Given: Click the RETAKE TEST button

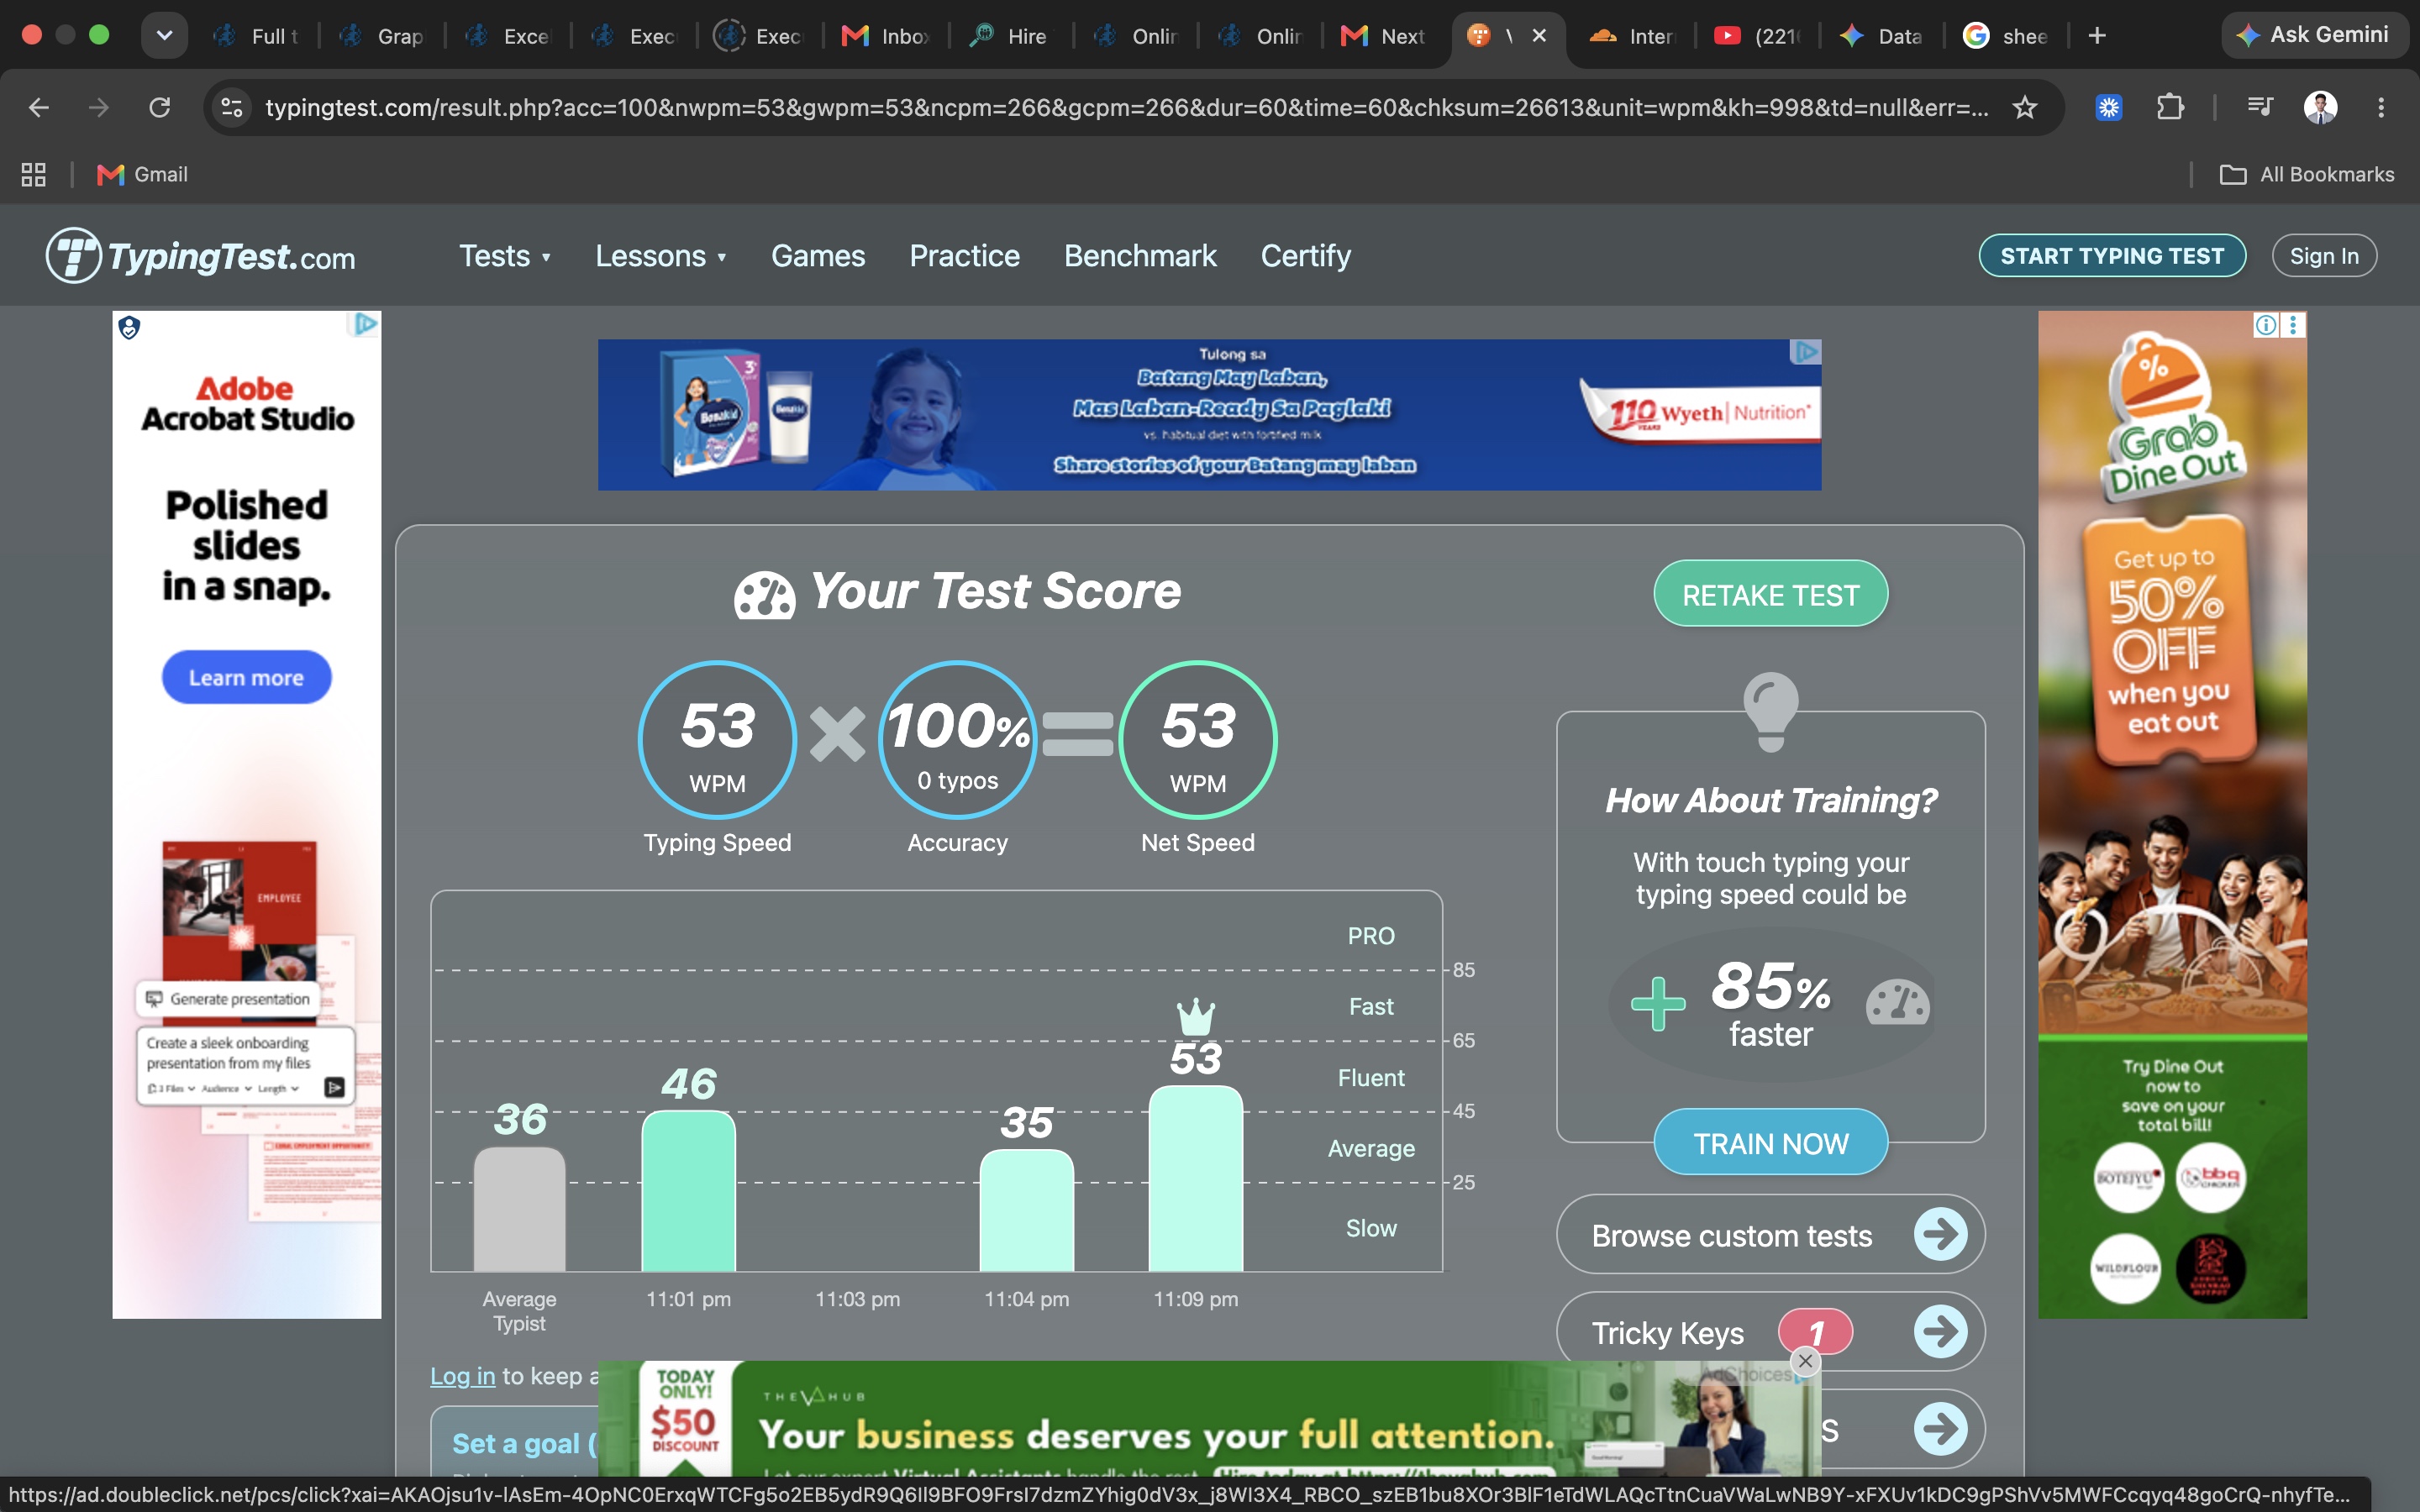Looking at the screenshot, I should [x=1770, y=594].
